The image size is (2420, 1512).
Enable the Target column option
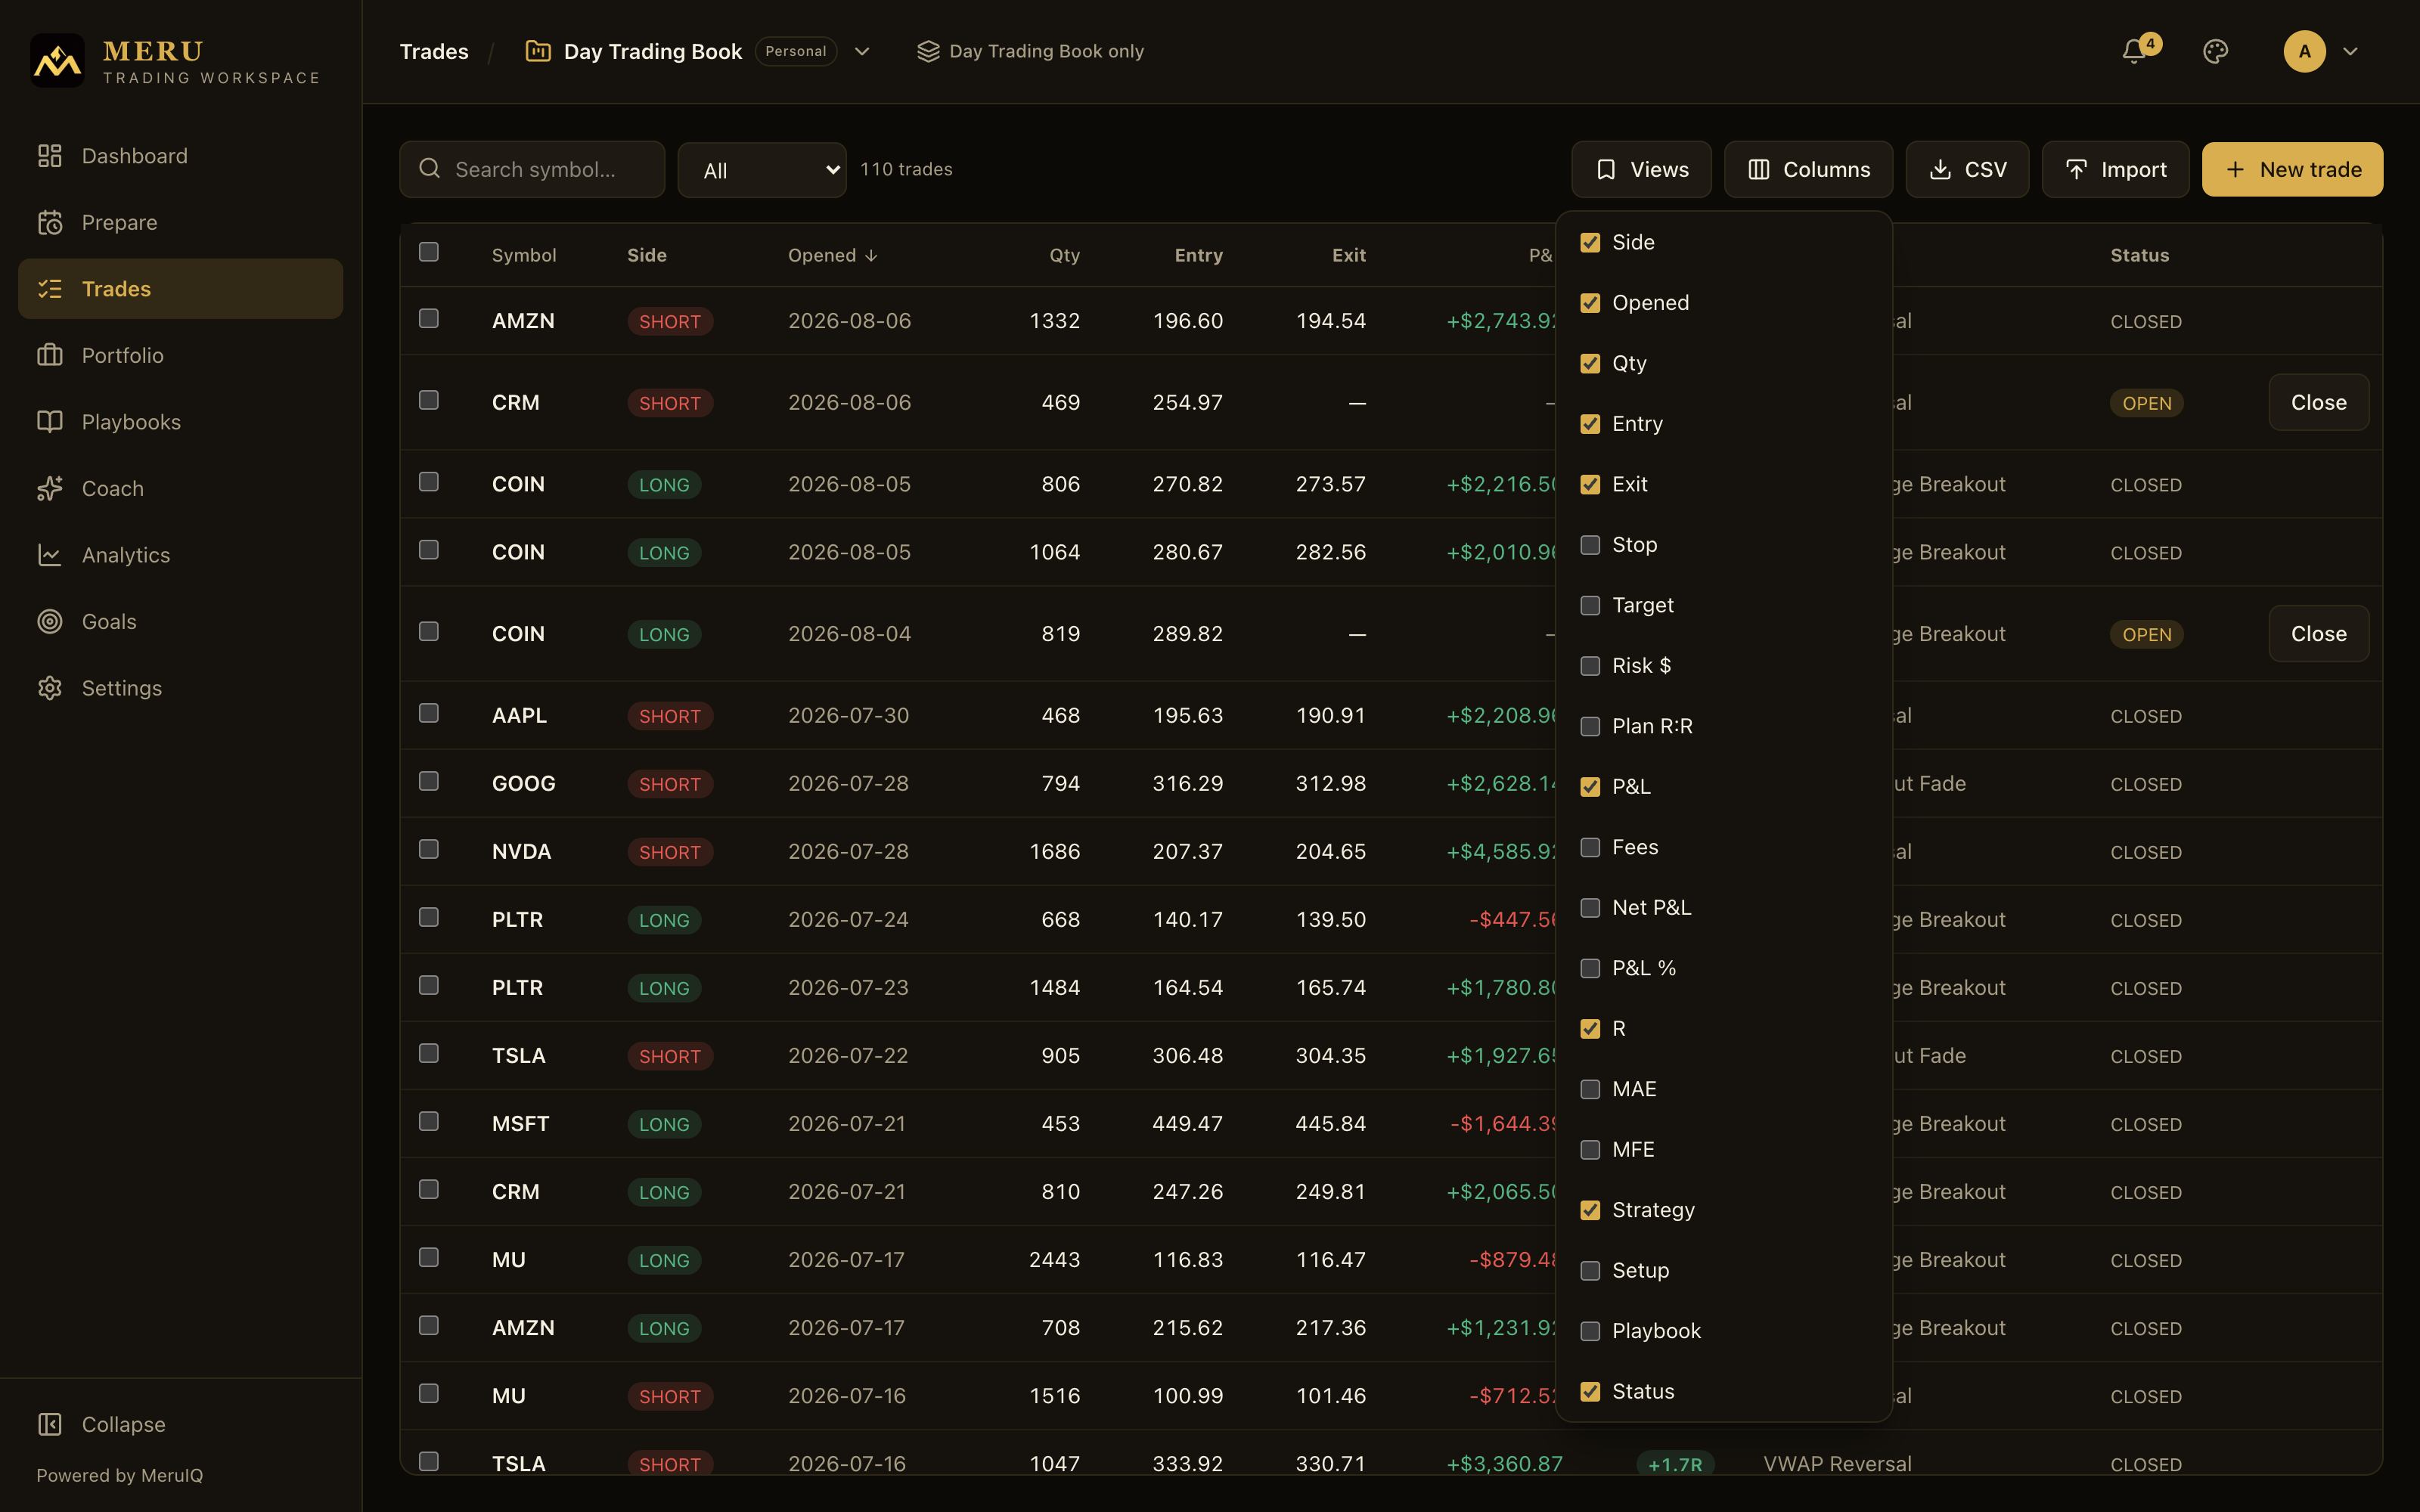(1590, 606)
